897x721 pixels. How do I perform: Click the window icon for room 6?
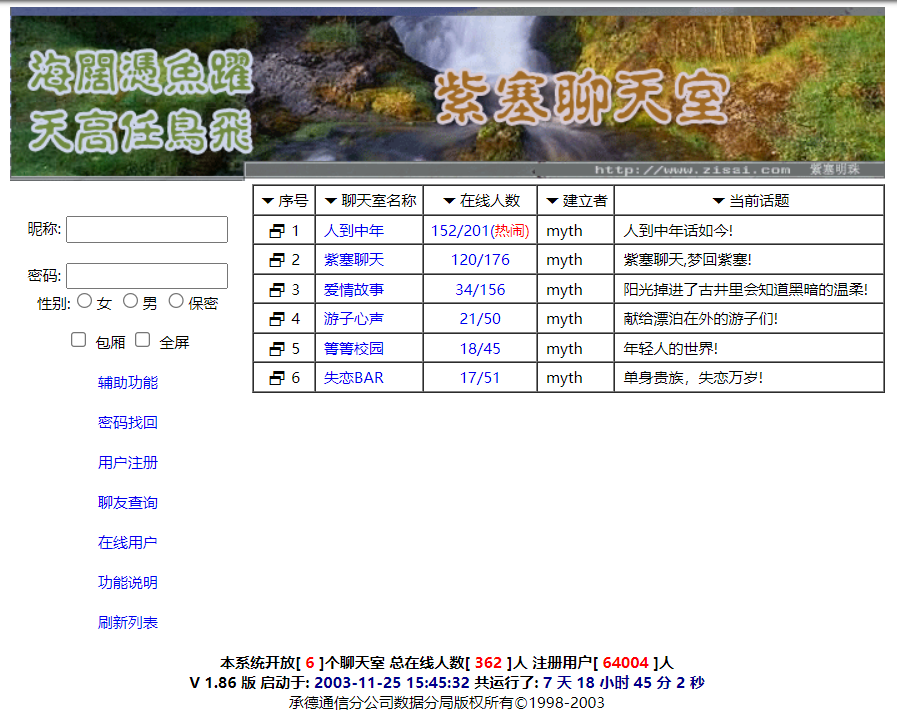point(277,378)
